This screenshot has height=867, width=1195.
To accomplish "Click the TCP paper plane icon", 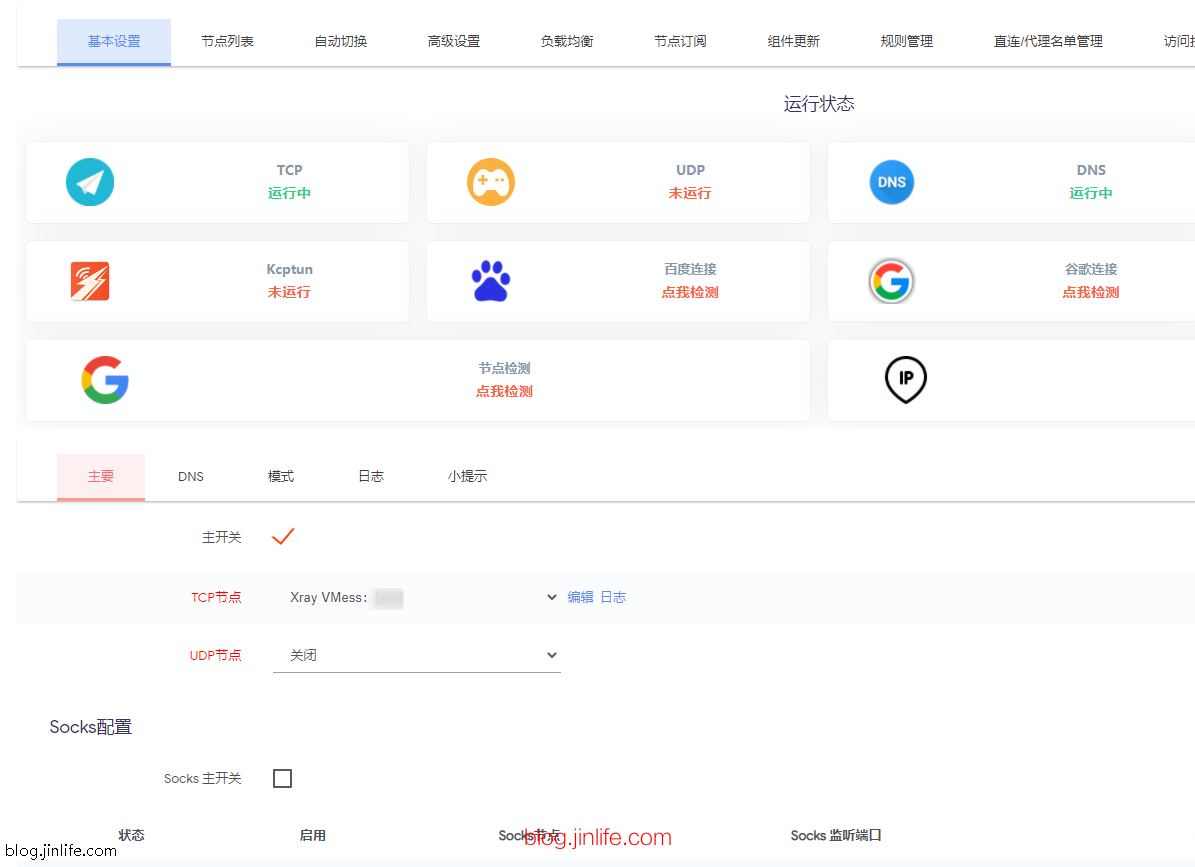I will (x=90, y=182).
